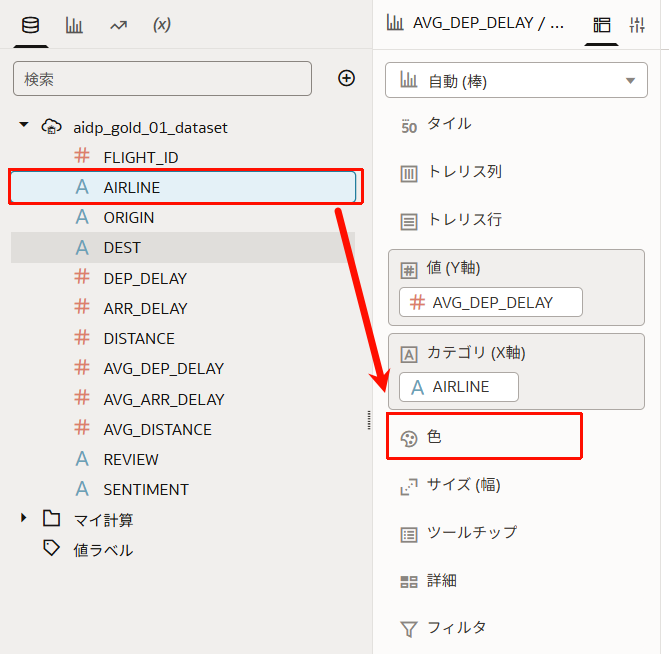
Task: Select the DISTANCE column
Action: click(139, 339)
